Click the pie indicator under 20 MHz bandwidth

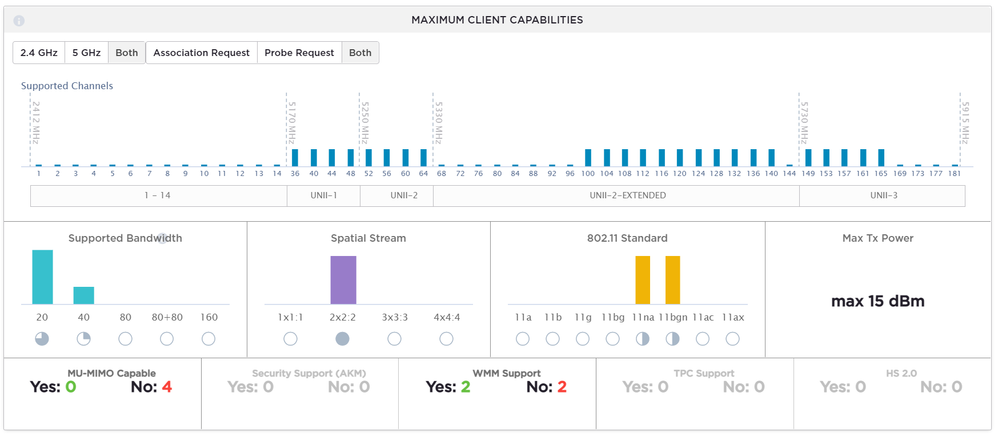[x=42, y=339]
